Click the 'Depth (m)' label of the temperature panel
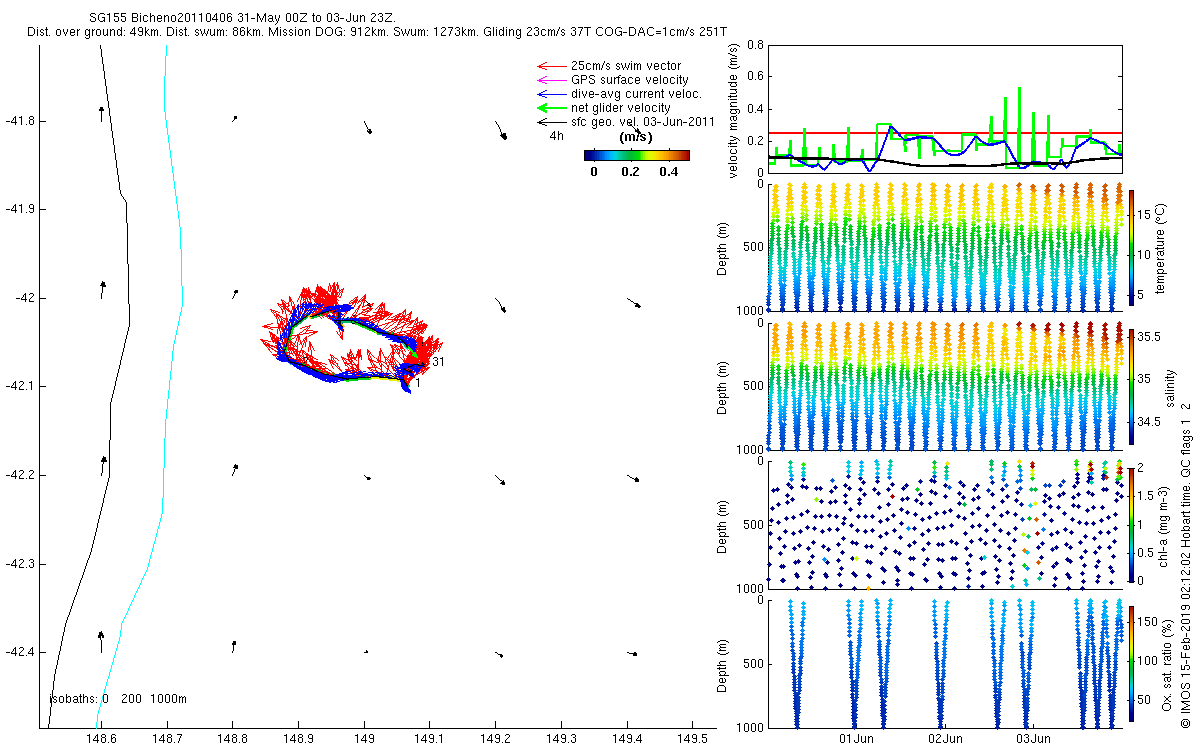Image resolution: width=1200 pixels, height=750 pixels. [724, 247]
